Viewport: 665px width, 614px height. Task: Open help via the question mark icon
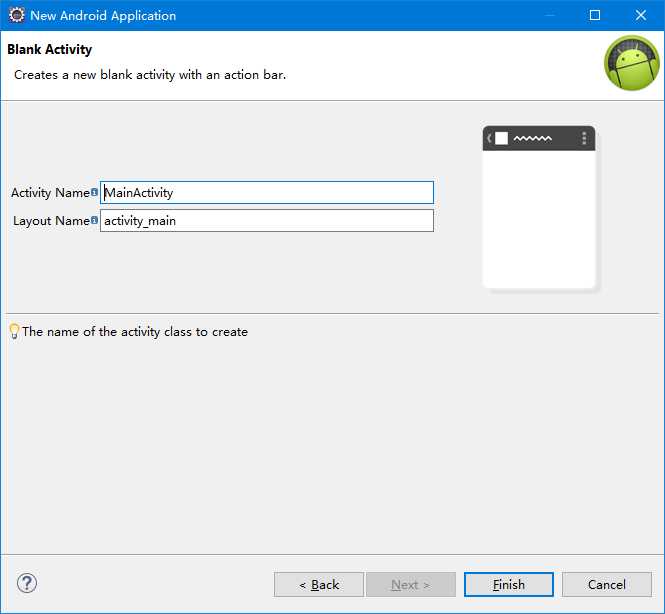coord(27,583)
